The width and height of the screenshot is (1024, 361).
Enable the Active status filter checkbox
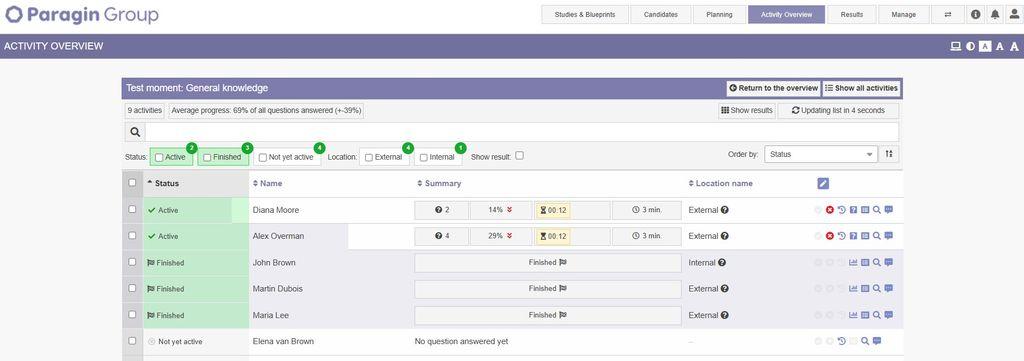pos(159,157)
